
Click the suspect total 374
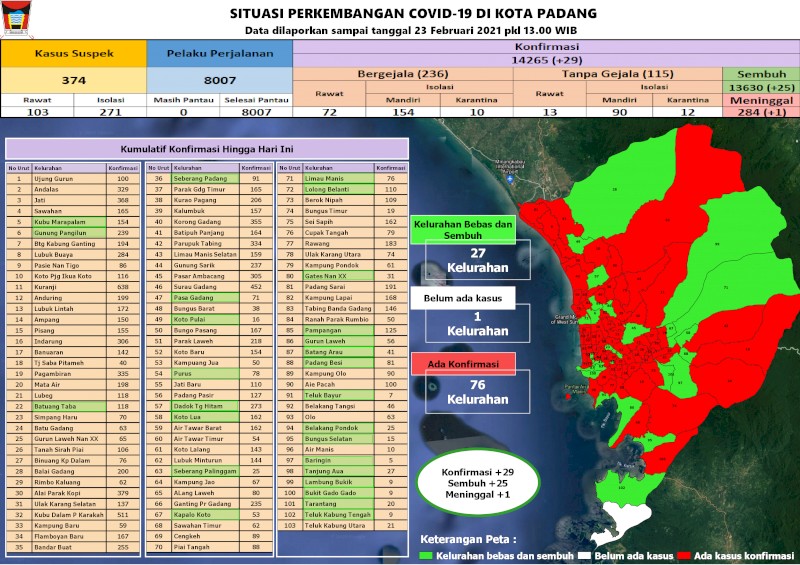tap(74, 80)
